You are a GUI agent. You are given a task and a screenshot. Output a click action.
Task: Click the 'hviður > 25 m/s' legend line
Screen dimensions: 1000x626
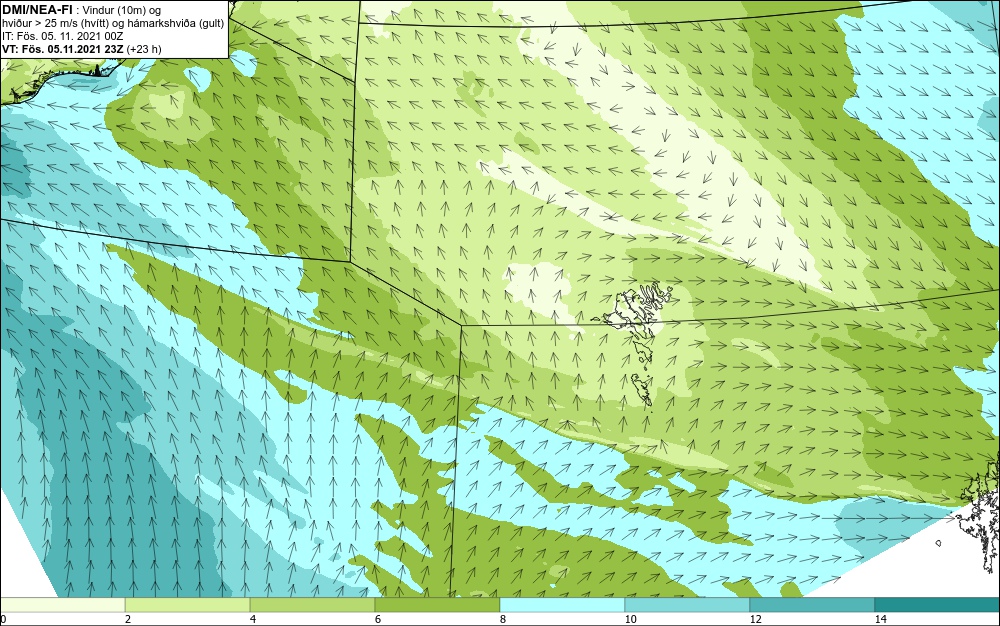click(113, 24)
